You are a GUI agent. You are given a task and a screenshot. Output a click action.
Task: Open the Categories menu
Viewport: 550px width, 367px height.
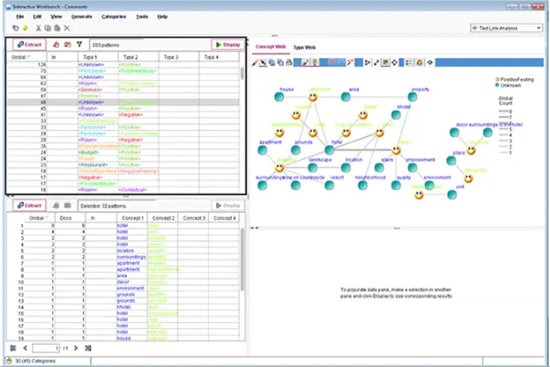click(x=114, y=16)
